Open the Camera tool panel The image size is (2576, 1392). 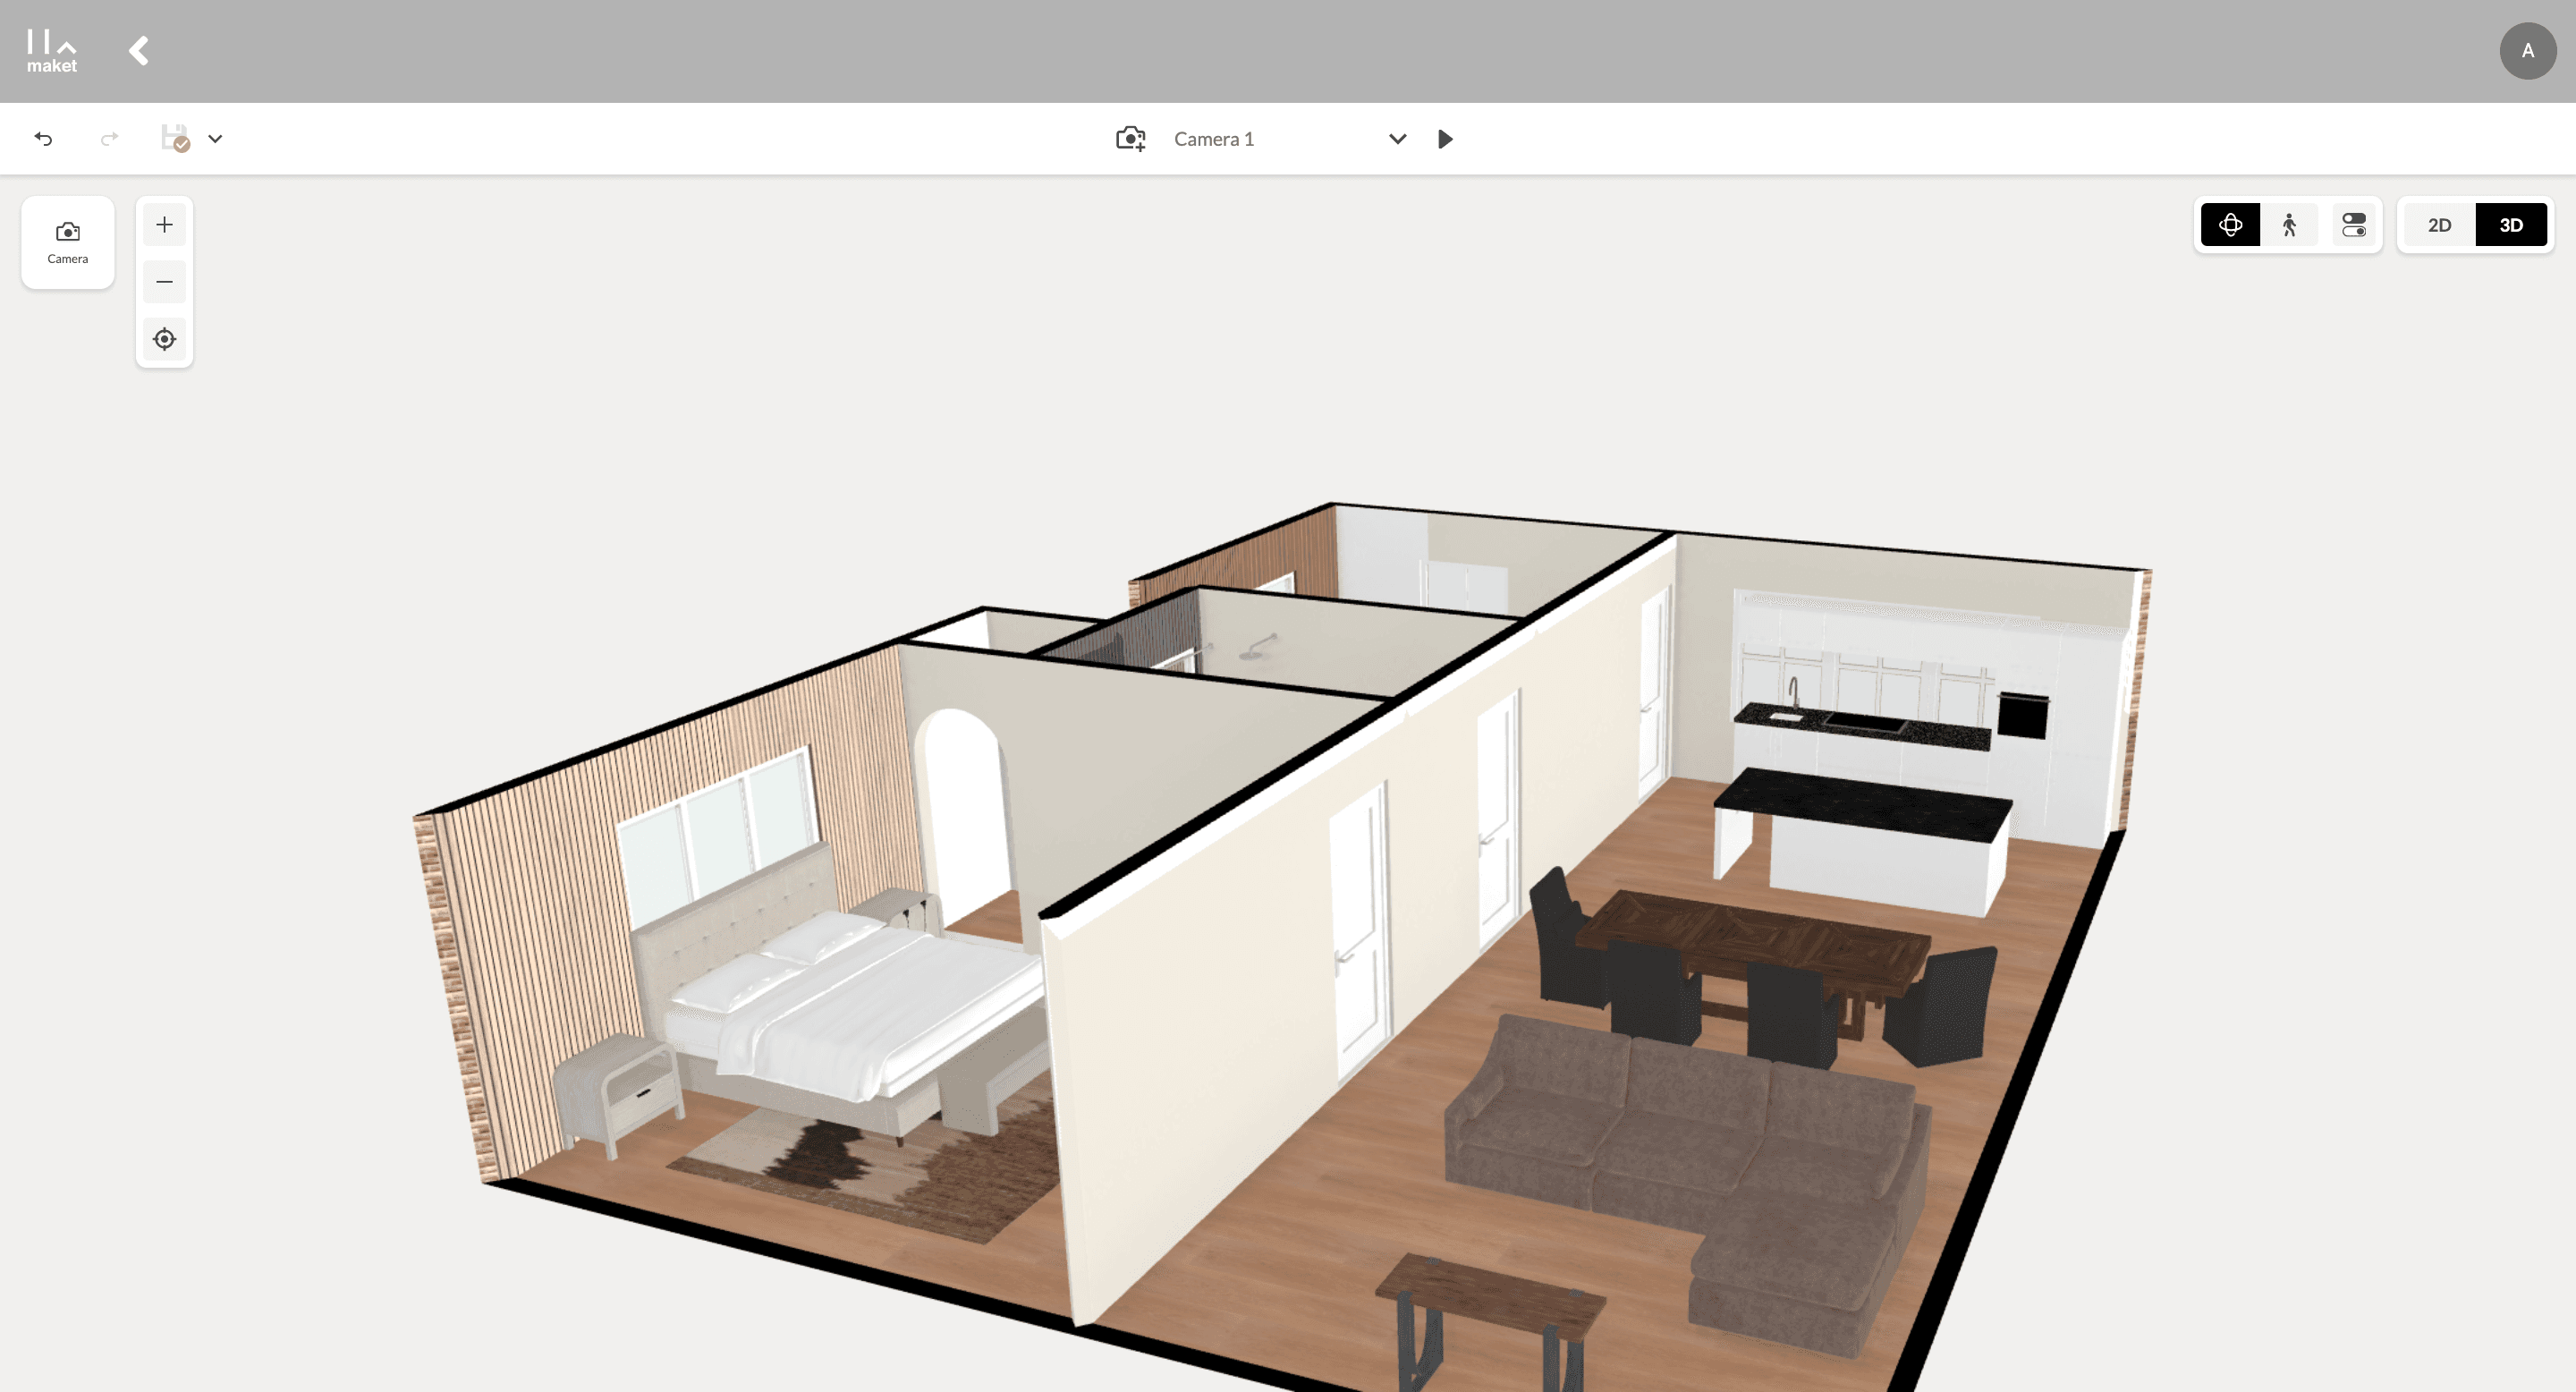[x=68, y=243]
